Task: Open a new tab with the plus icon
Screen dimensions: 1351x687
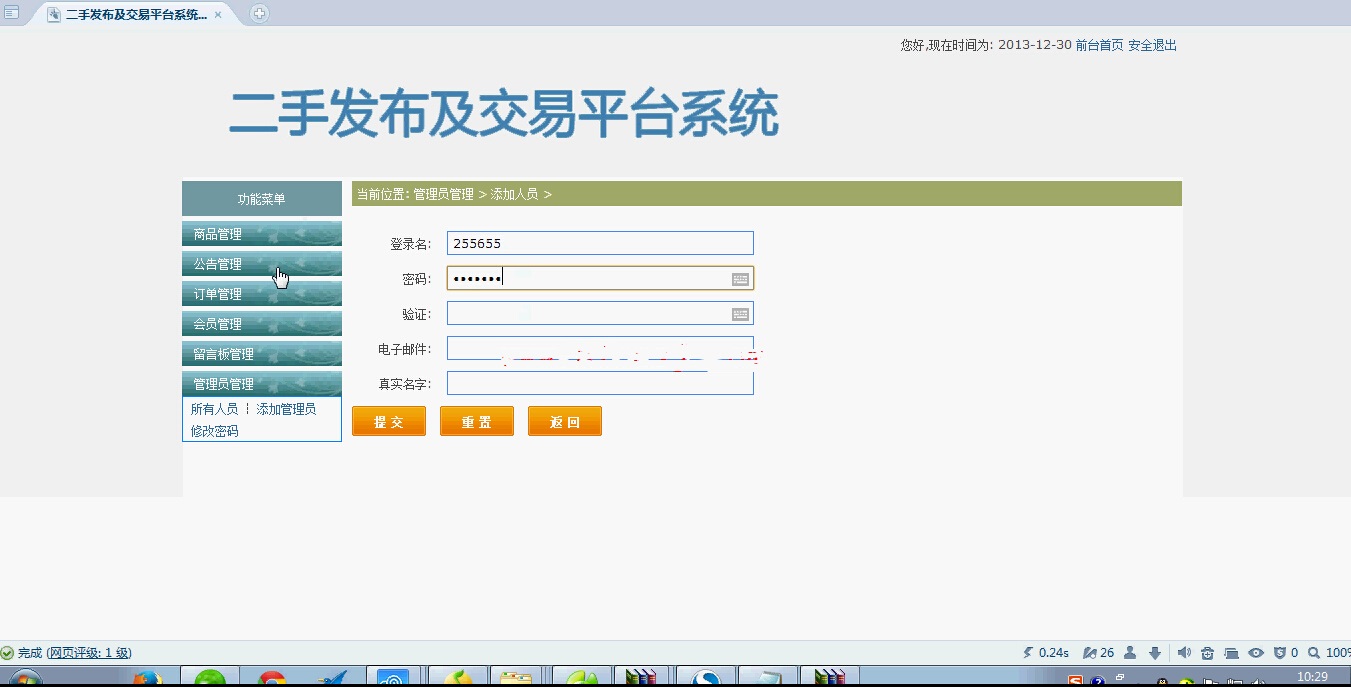Action: (x=259, y=13)
